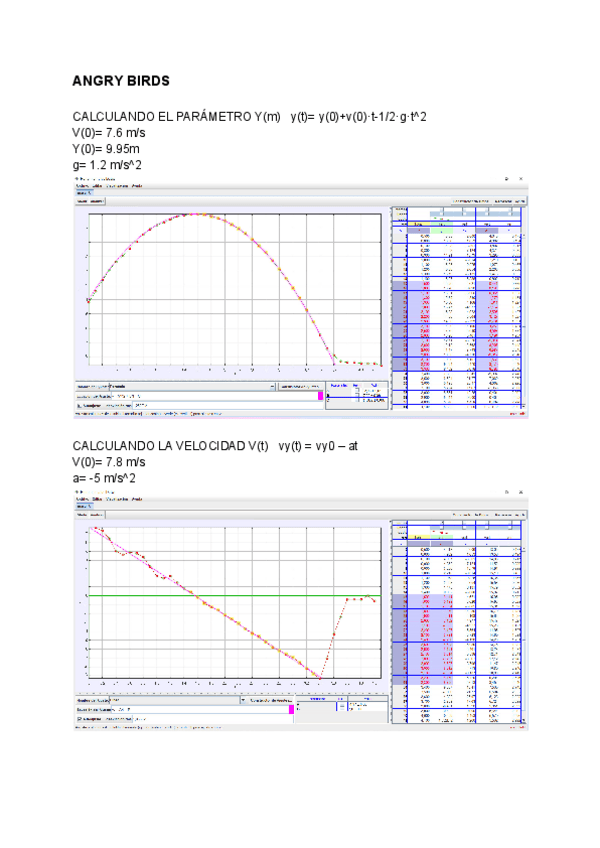
Task: Click the first toolbar button above the parabola plot
Action: pyautogui.click(x=84, y=202)
